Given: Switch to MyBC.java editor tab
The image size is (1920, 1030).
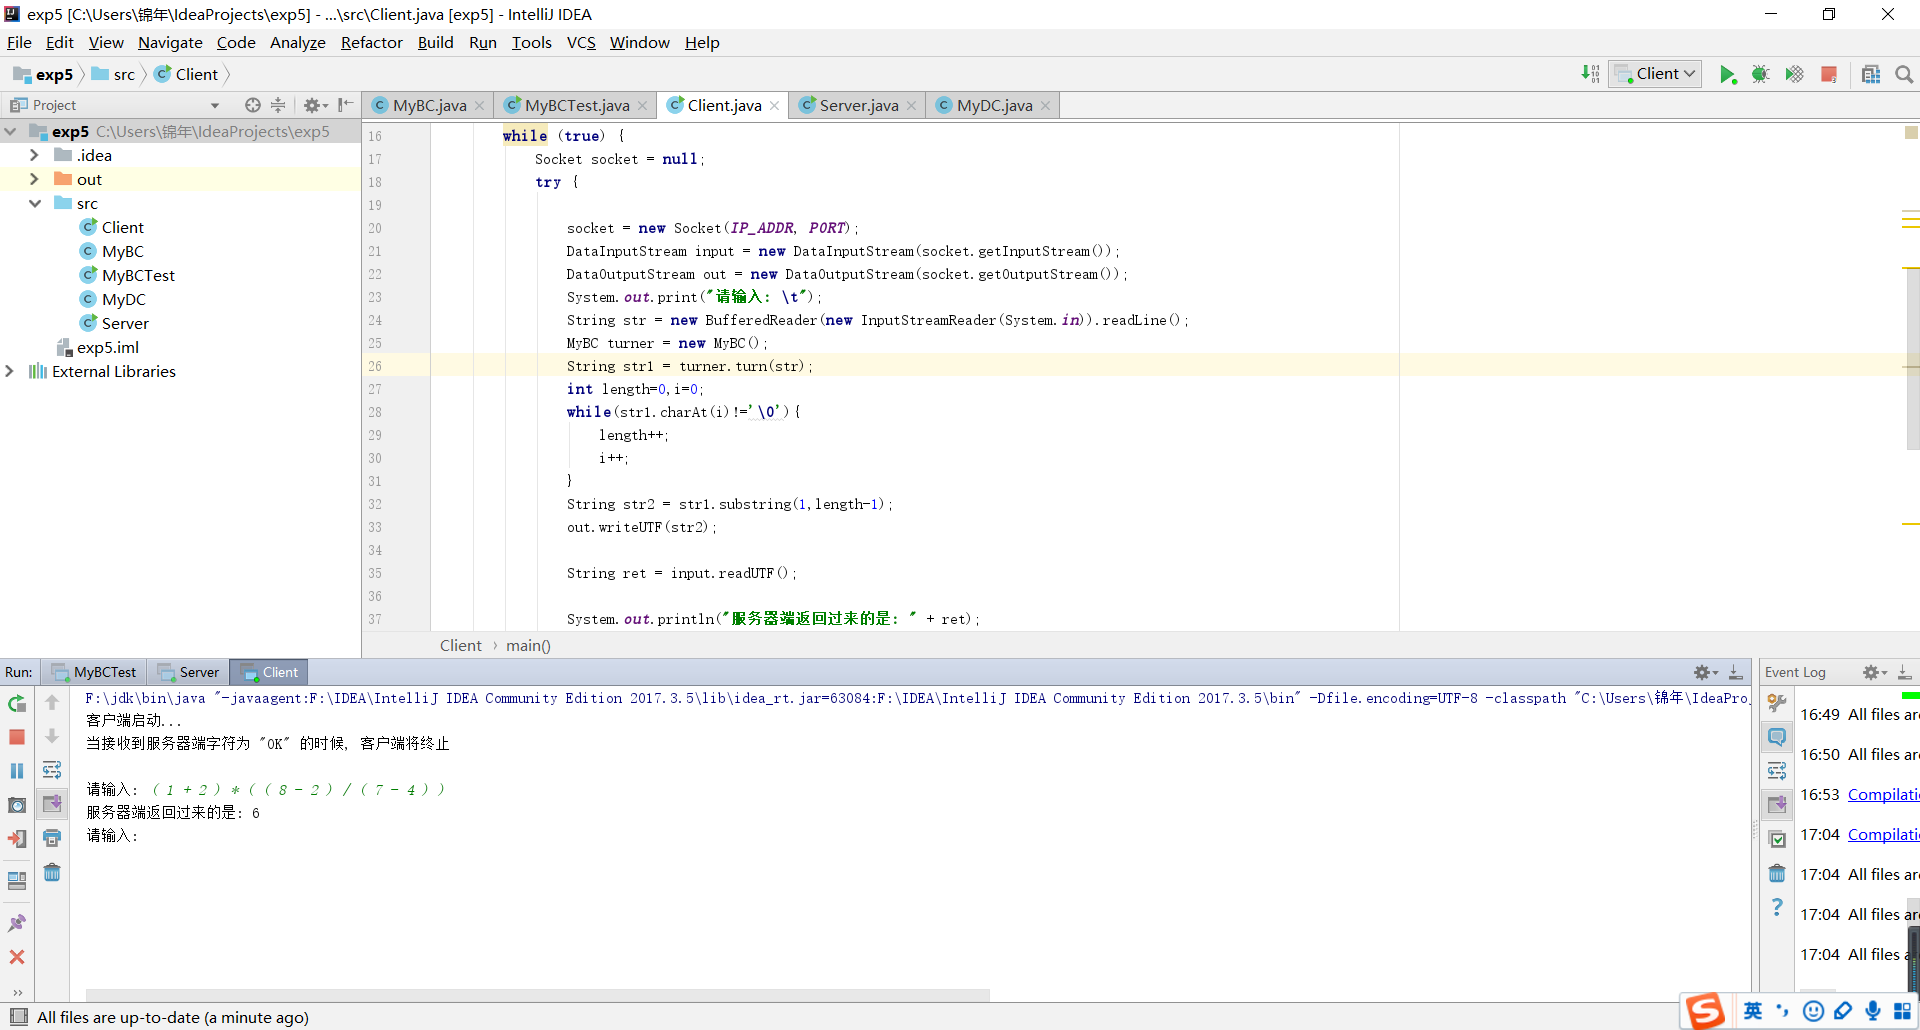Looking at the screenshot, I should tap(429, 105).
